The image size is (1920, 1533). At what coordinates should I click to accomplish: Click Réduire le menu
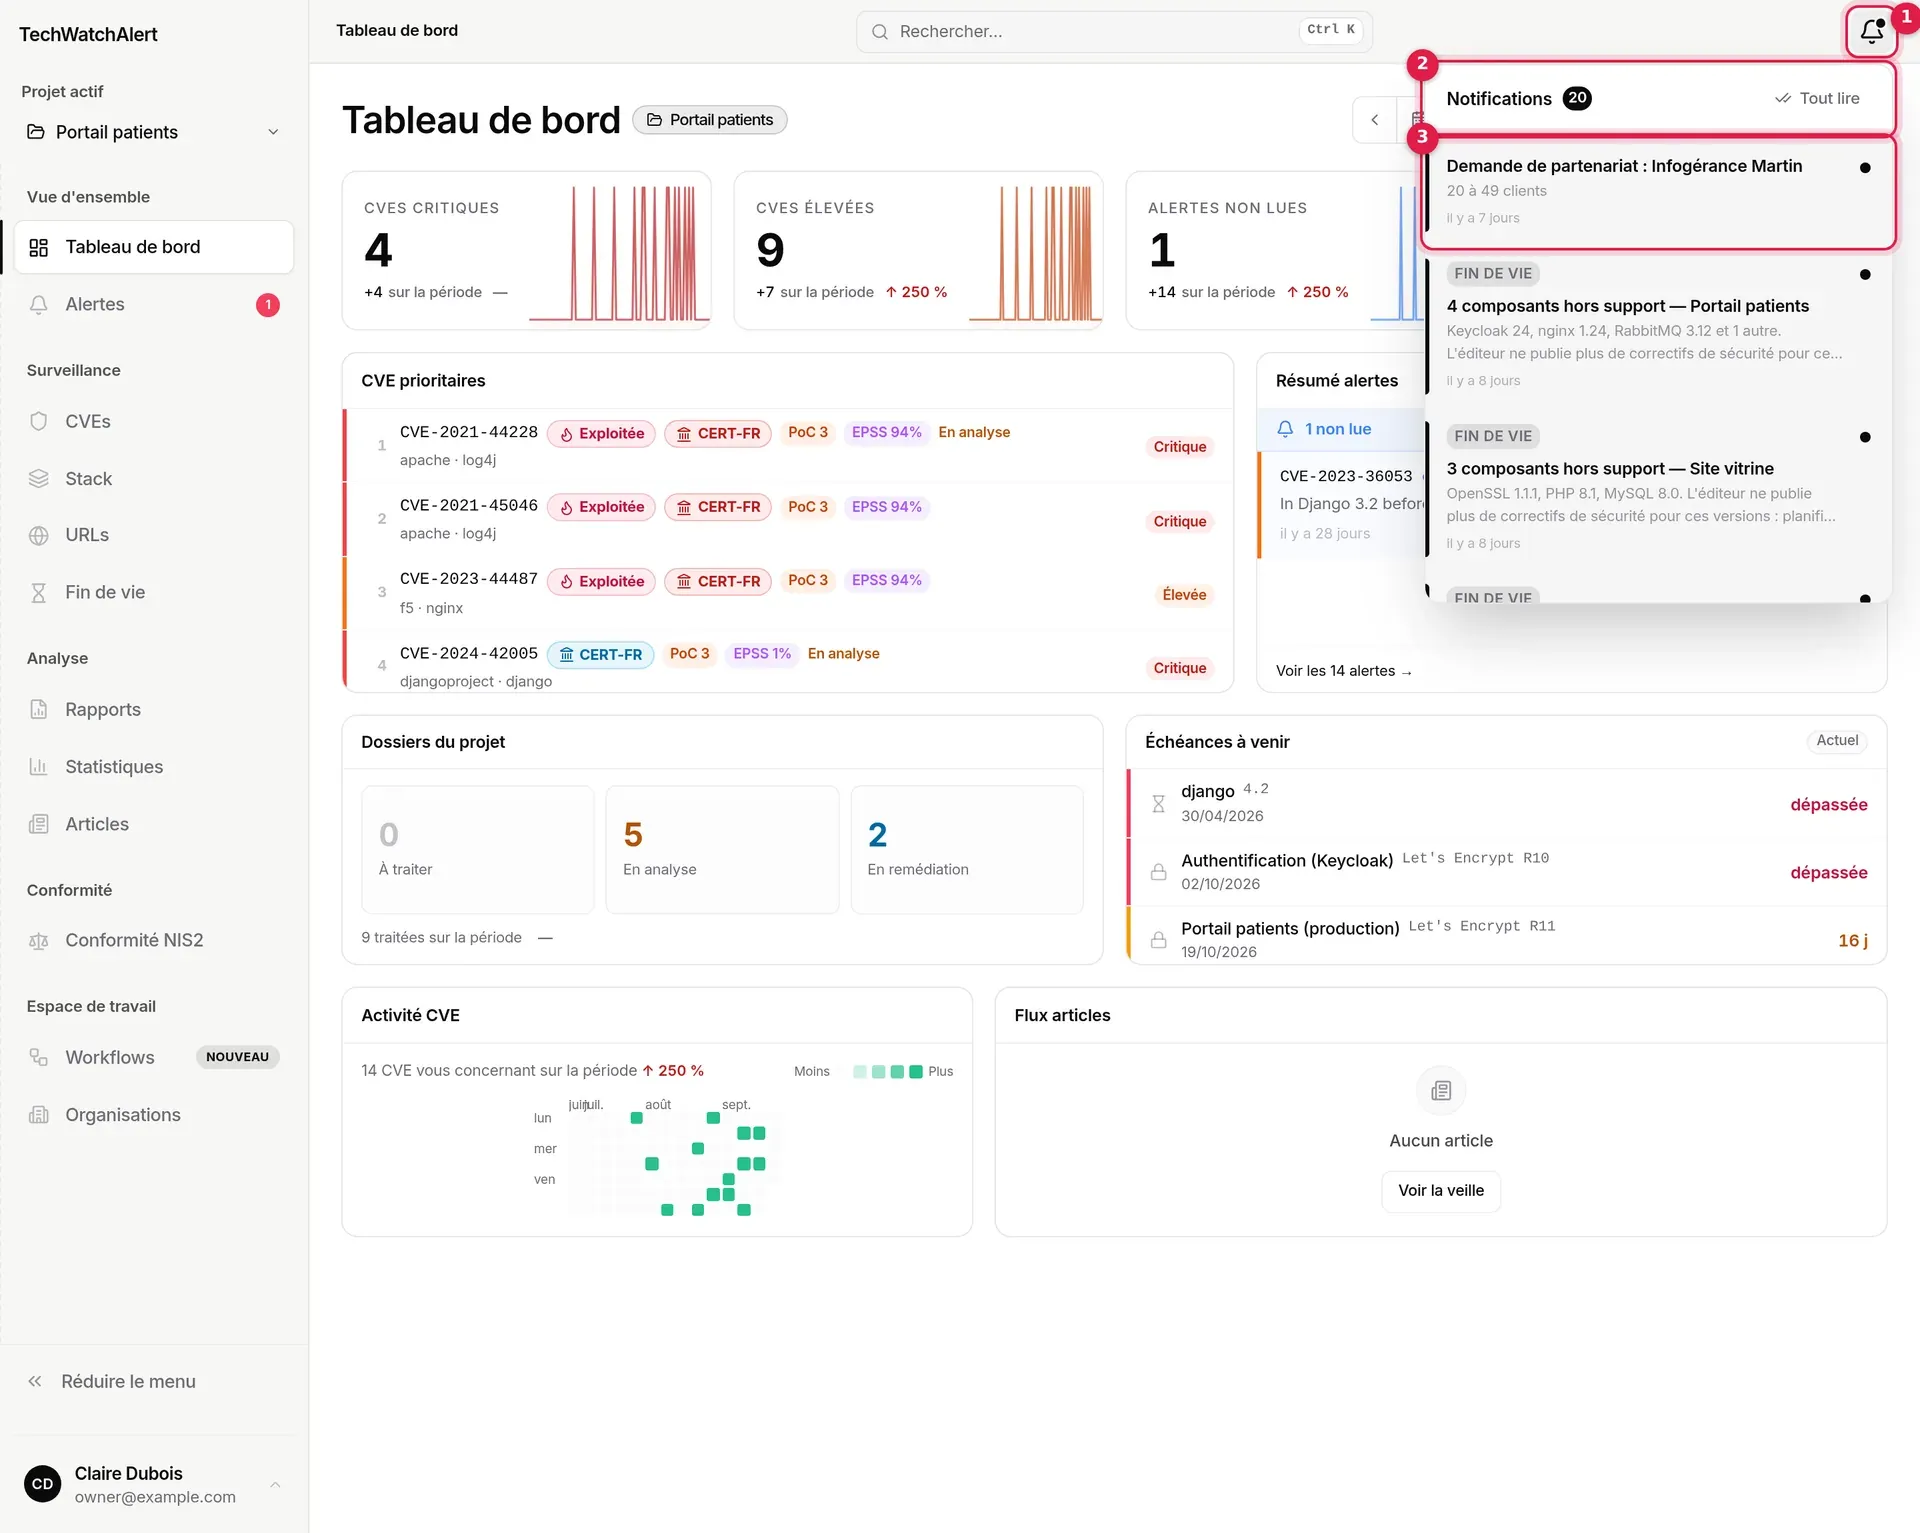tap(154, 1381)
